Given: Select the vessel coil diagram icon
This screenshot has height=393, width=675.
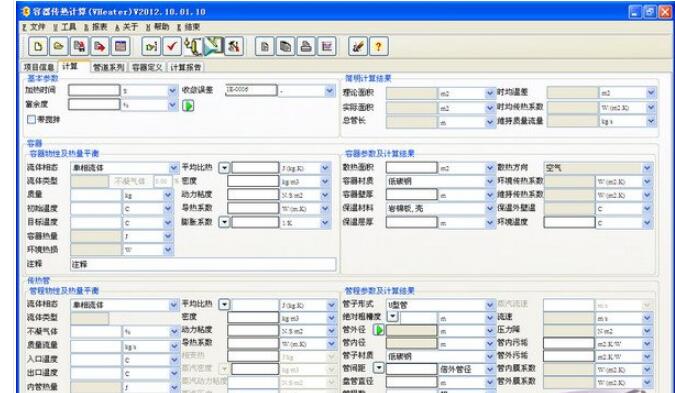Looking at the screenshot, I should (x=193, y=46).
